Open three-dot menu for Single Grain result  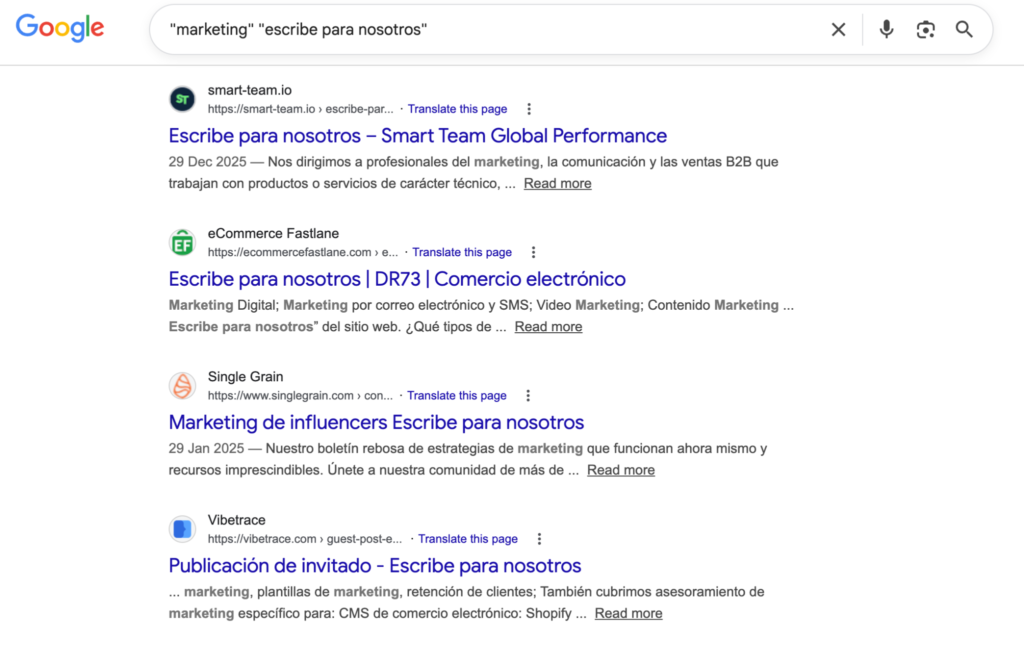pos(529,395)
